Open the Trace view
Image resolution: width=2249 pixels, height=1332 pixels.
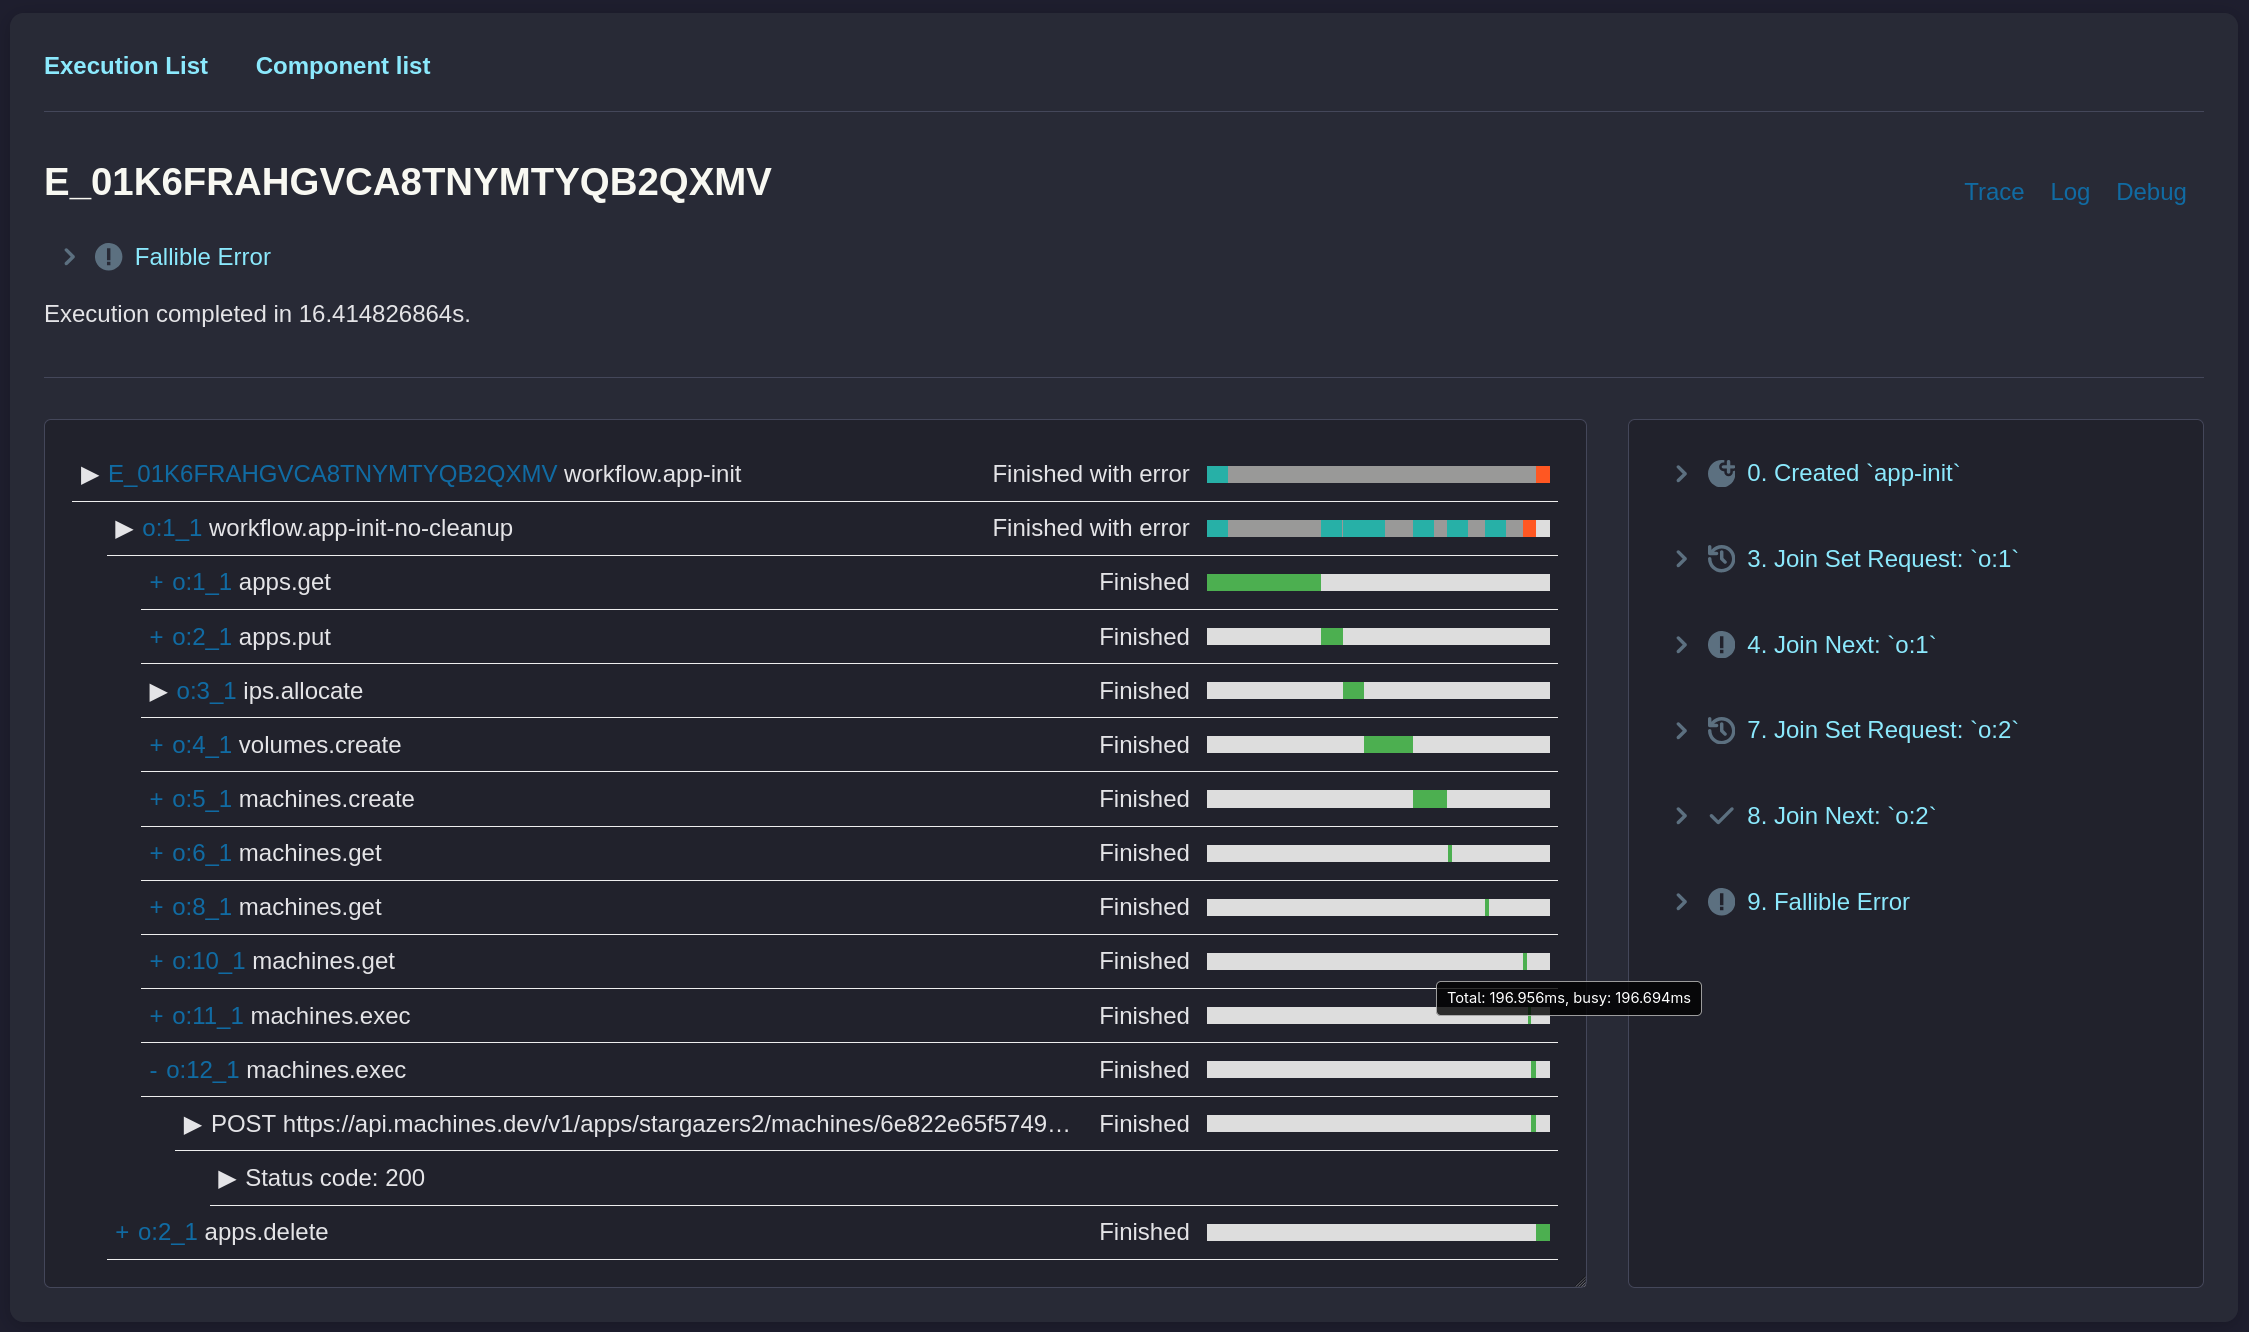click(1994, 192)
